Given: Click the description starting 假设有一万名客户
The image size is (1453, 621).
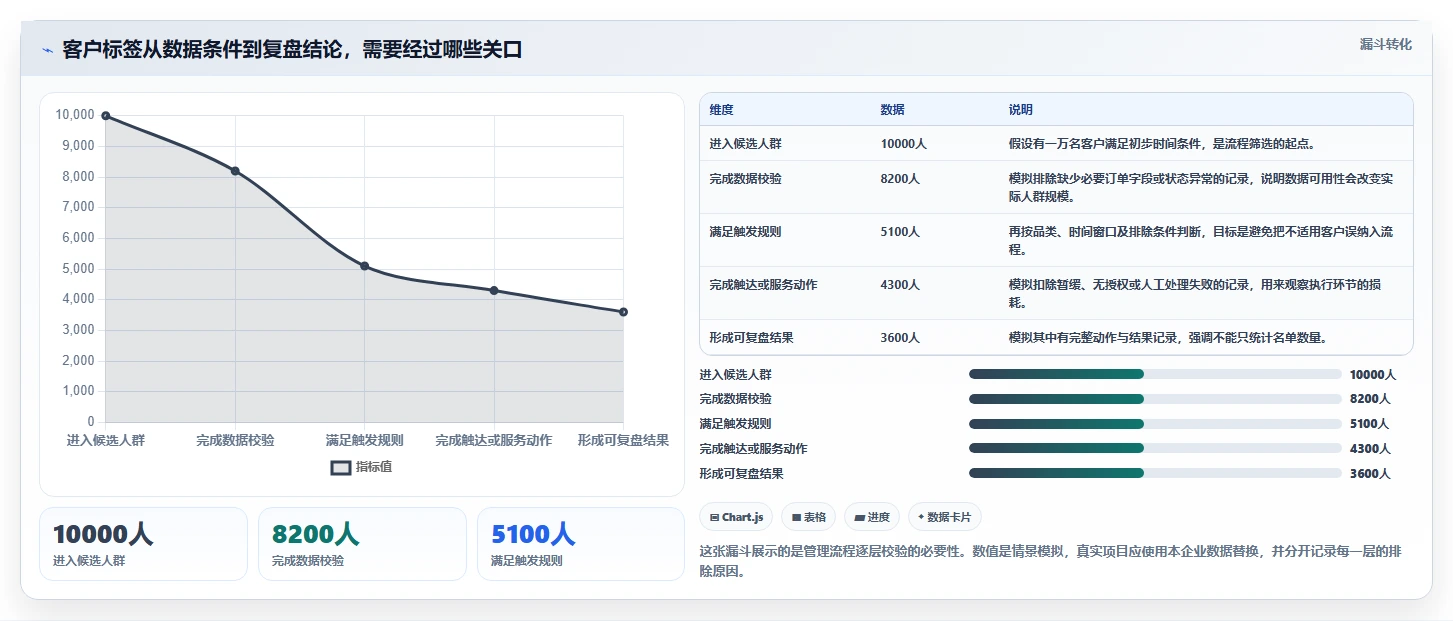Looking at the screenshot, I should point(1165,144).
